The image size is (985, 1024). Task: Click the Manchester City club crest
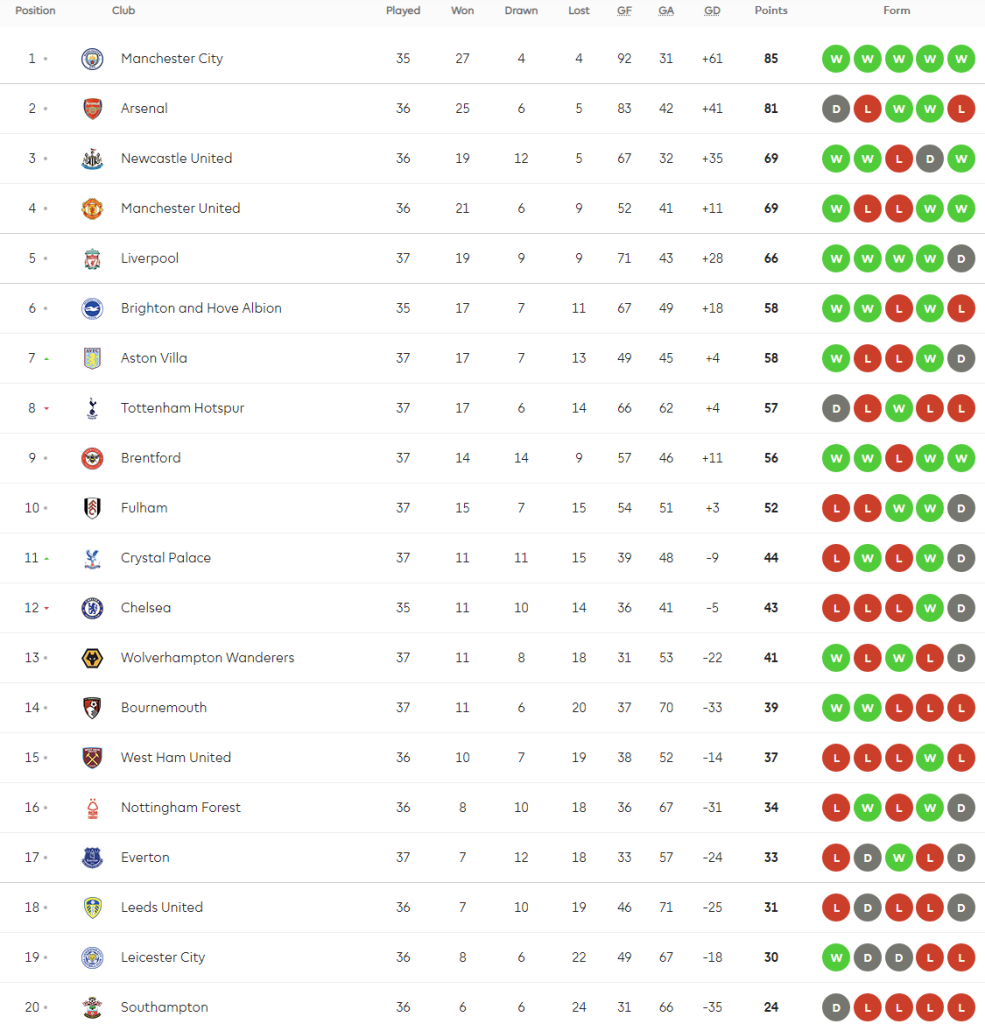[x=92, y=59]
